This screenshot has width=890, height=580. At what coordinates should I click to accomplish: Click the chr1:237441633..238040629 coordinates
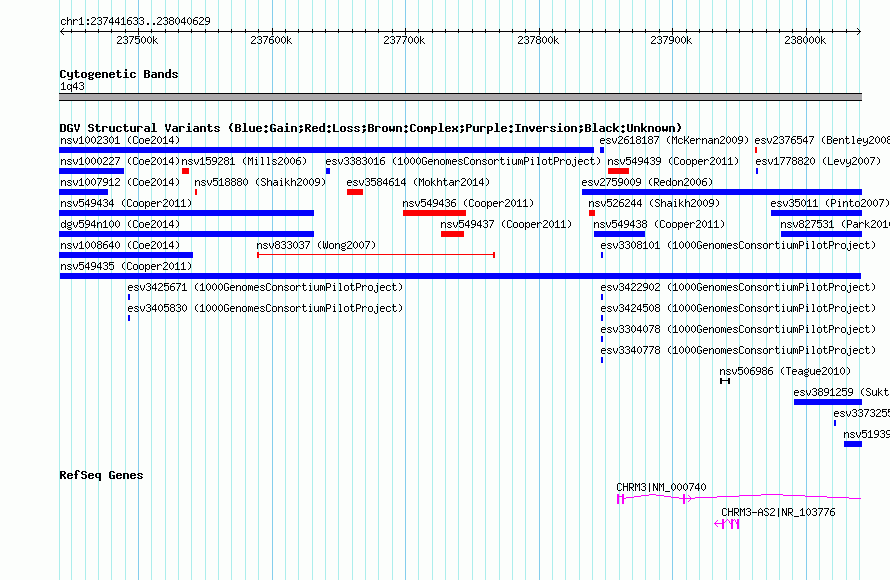(x=135, y=21)
